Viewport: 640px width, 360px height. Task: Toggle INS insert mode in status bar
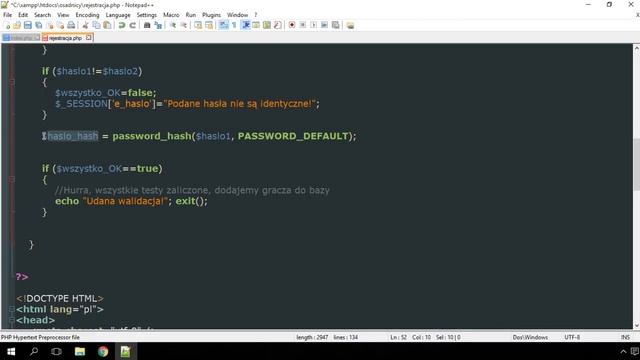coord(625,337)
